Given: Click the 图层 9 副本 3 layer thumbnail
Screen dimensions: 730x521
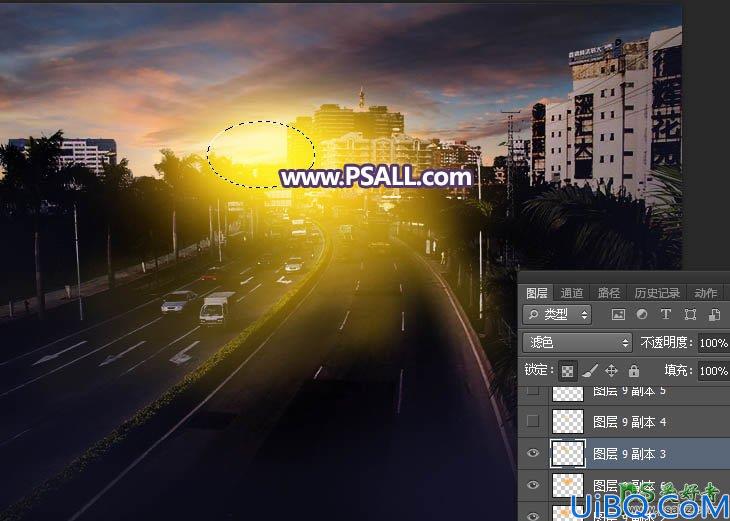Looking at the screenshot, I should 568,453.
